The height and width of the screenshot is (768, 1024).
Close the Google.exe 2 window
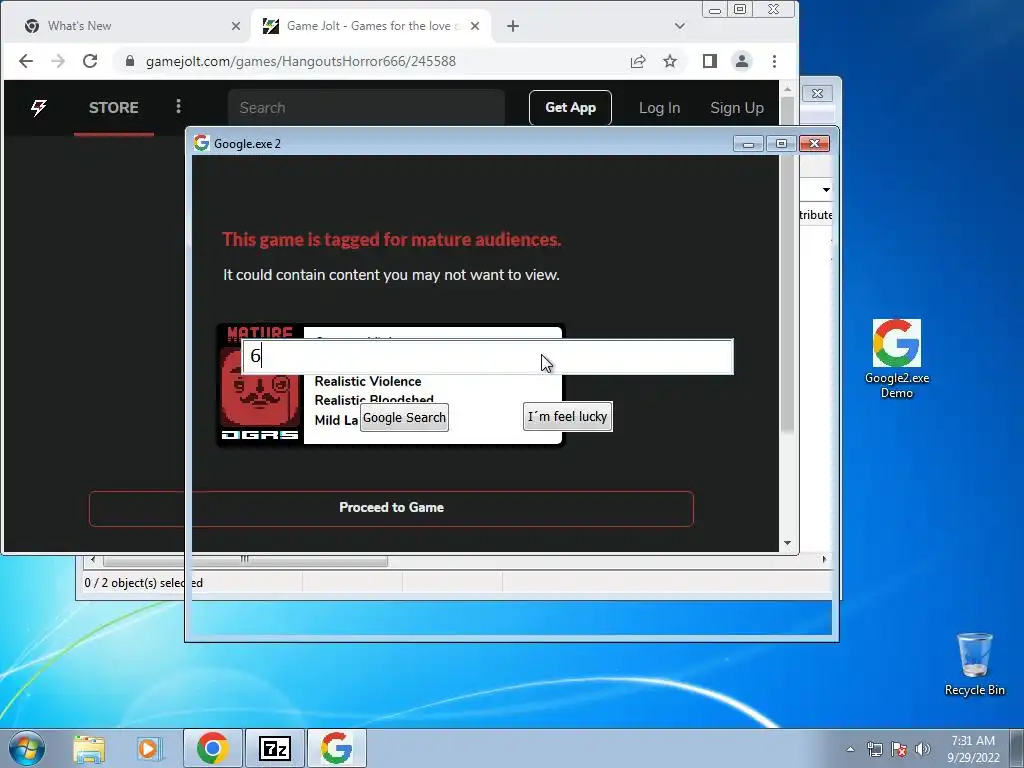814,144
